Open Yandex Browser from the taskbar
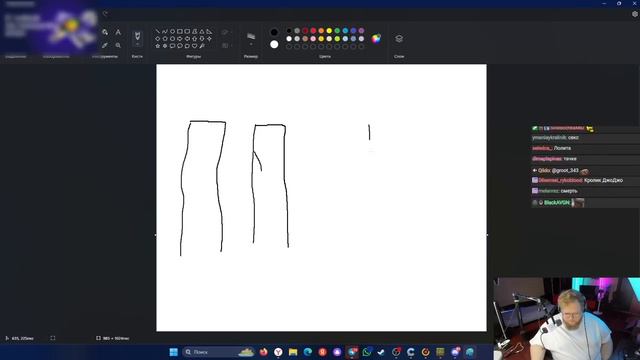 (x=278, y=352)
